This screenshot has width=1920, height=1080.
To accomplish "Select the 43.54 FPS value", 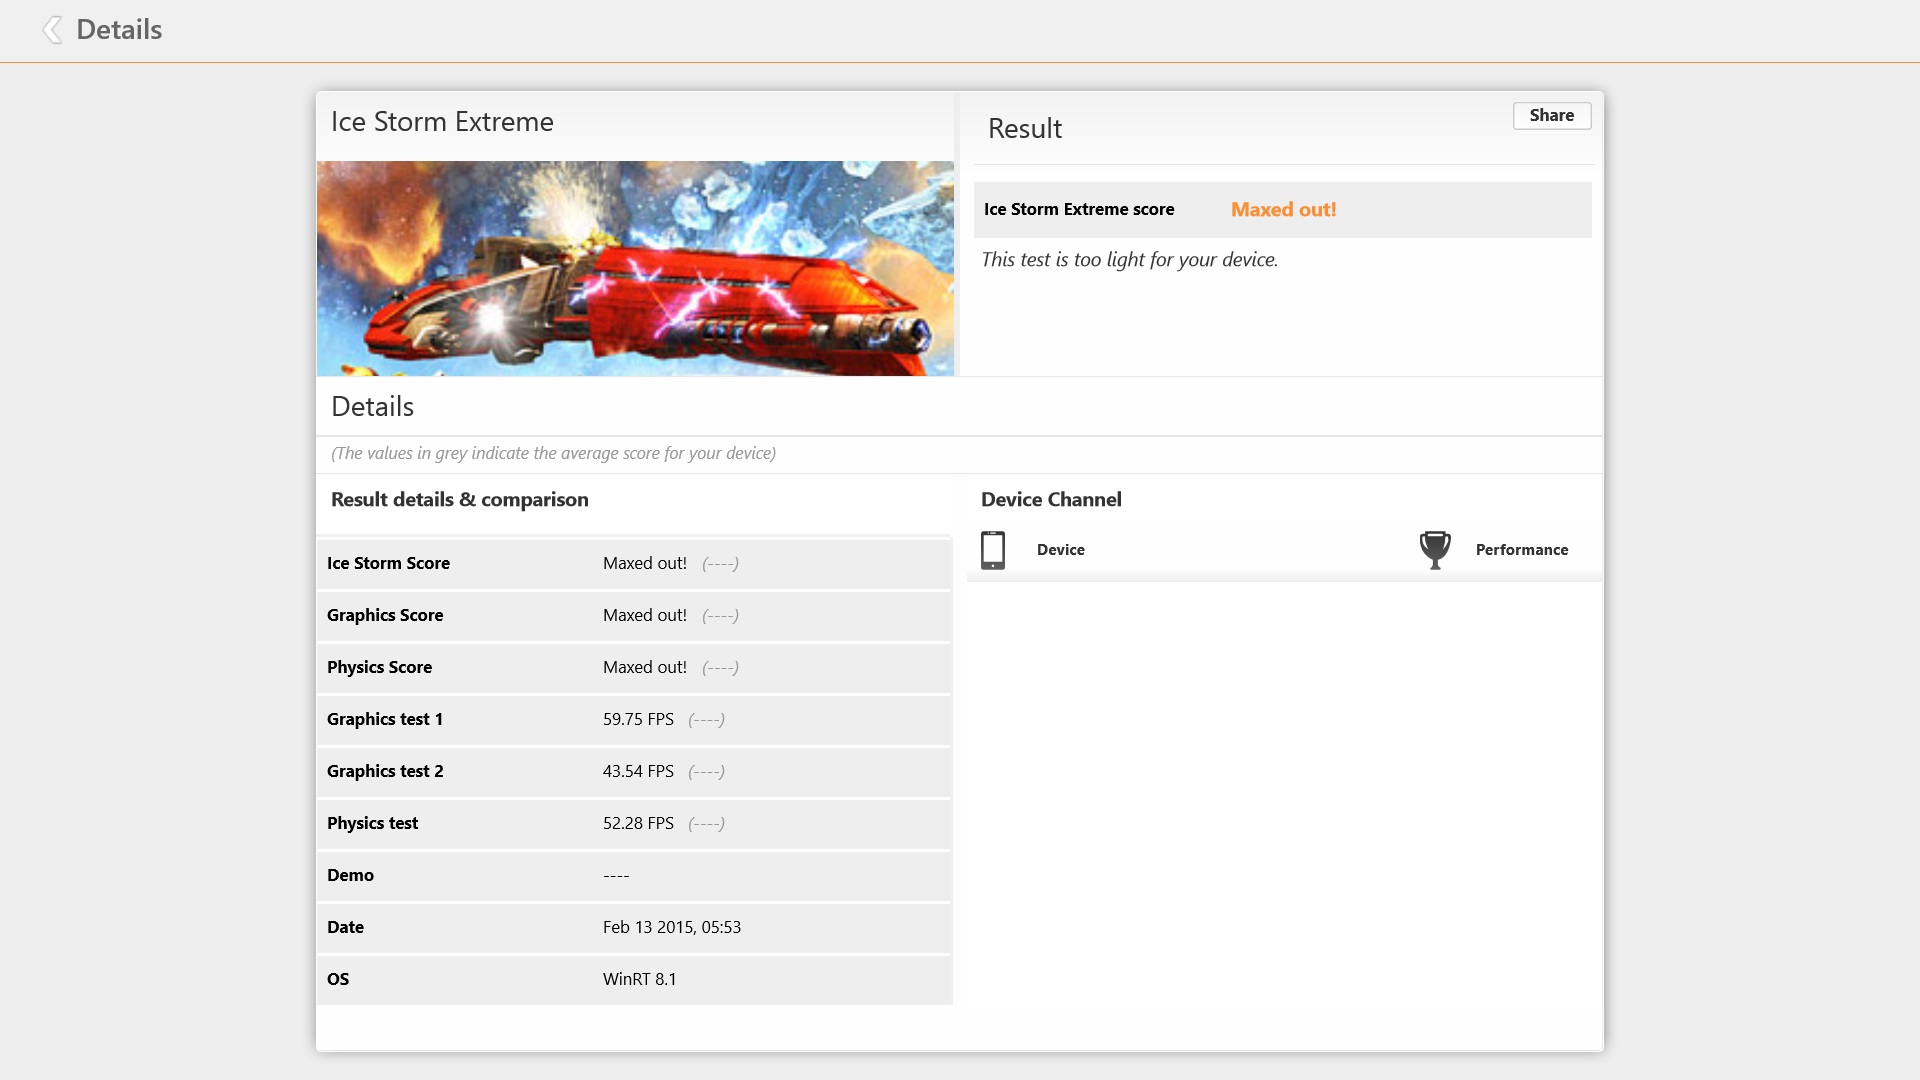I will coord(638,772).
